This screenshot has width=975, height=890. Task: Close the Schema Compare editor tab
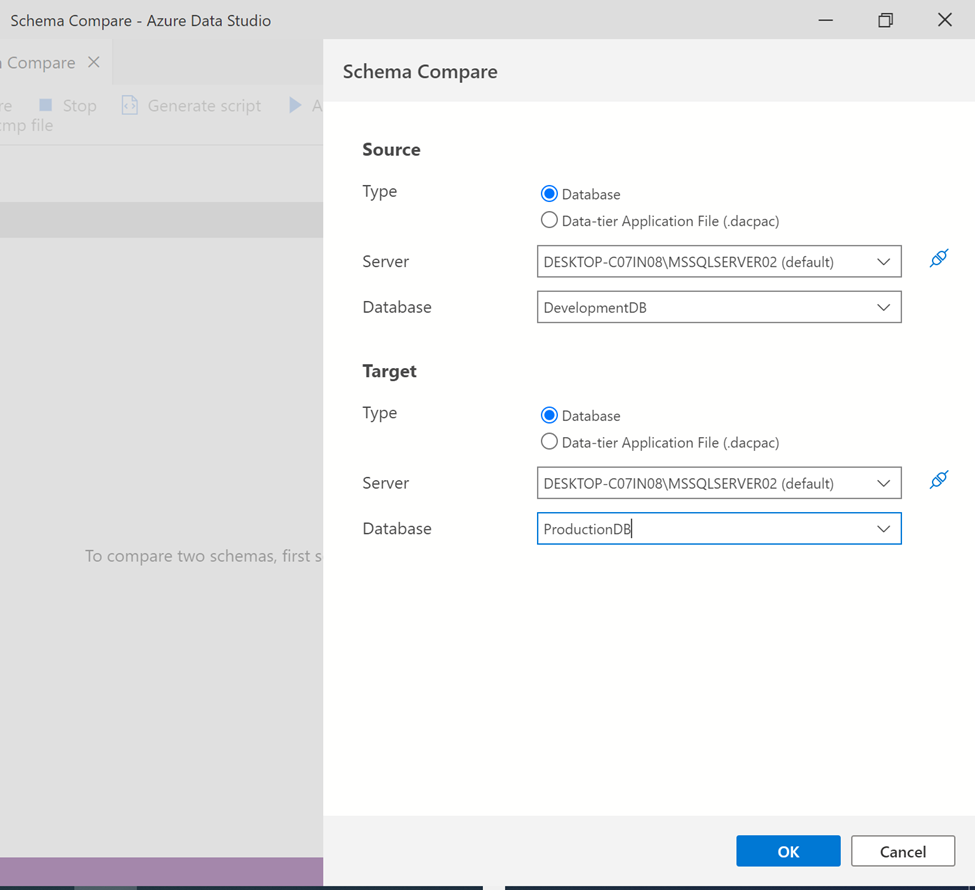[94, 62]
